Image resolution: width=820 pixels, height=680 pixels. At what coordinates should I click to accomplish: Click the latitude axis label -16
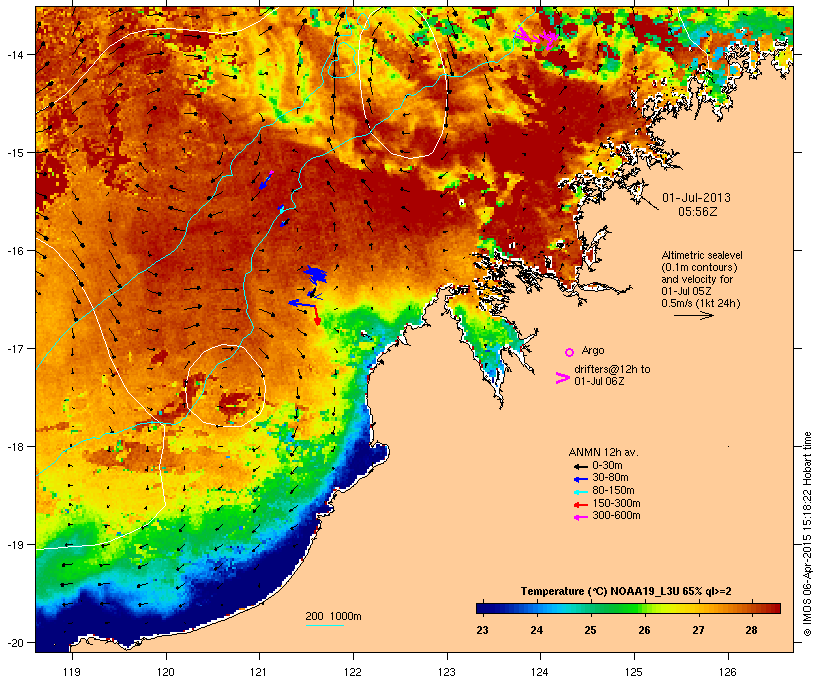(x=15, y=251)
